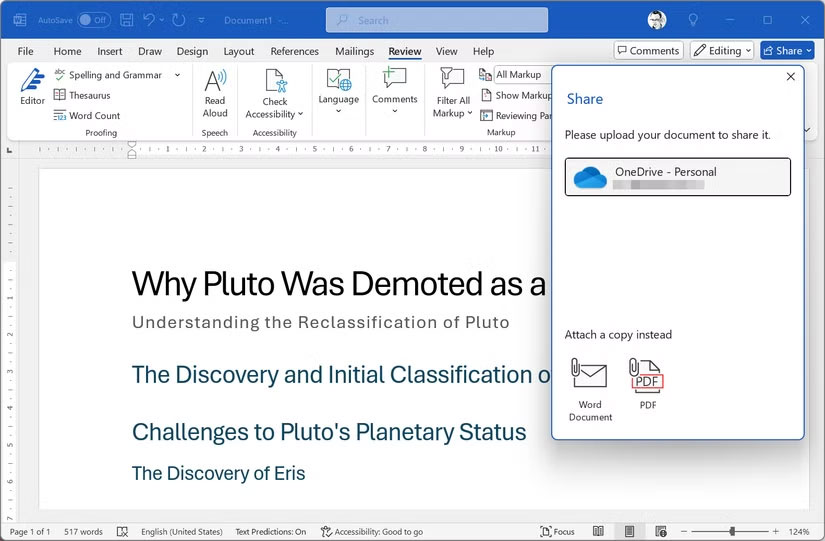
Task: Toggle the AutoSave switch
Action: (x=93, y=20)
